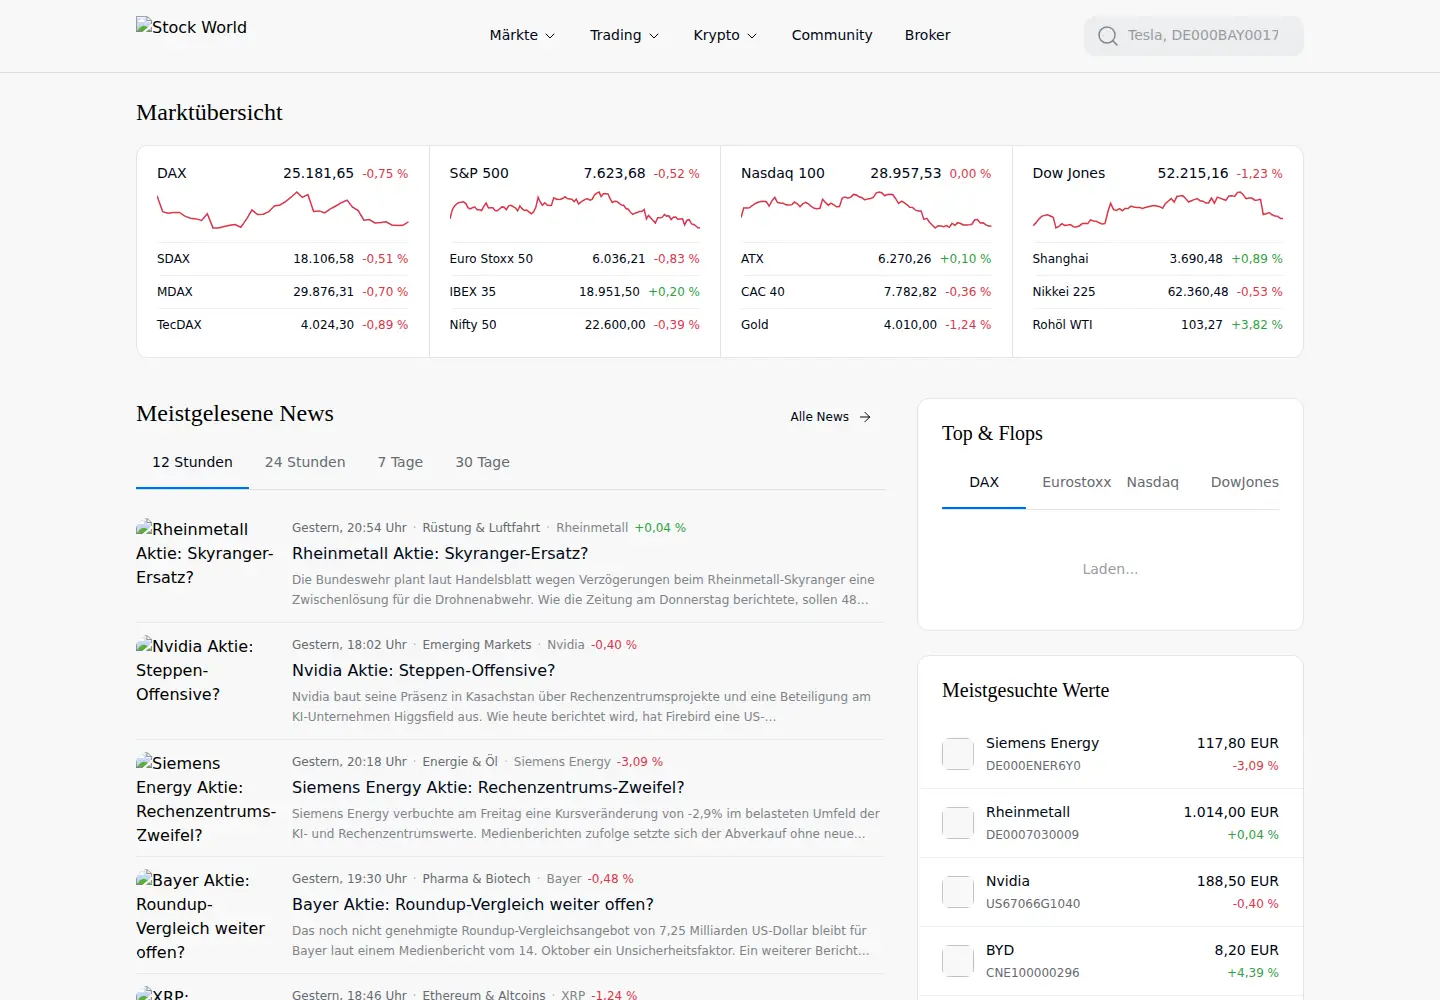
Task: Open the Nvidia logo in Meistgesuchte Werte
Action: tap(958, 892)
